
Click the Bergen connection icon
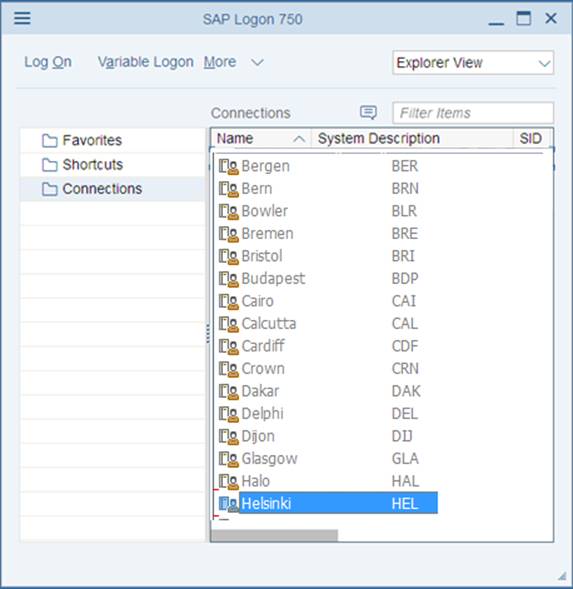tap(228, 166)
